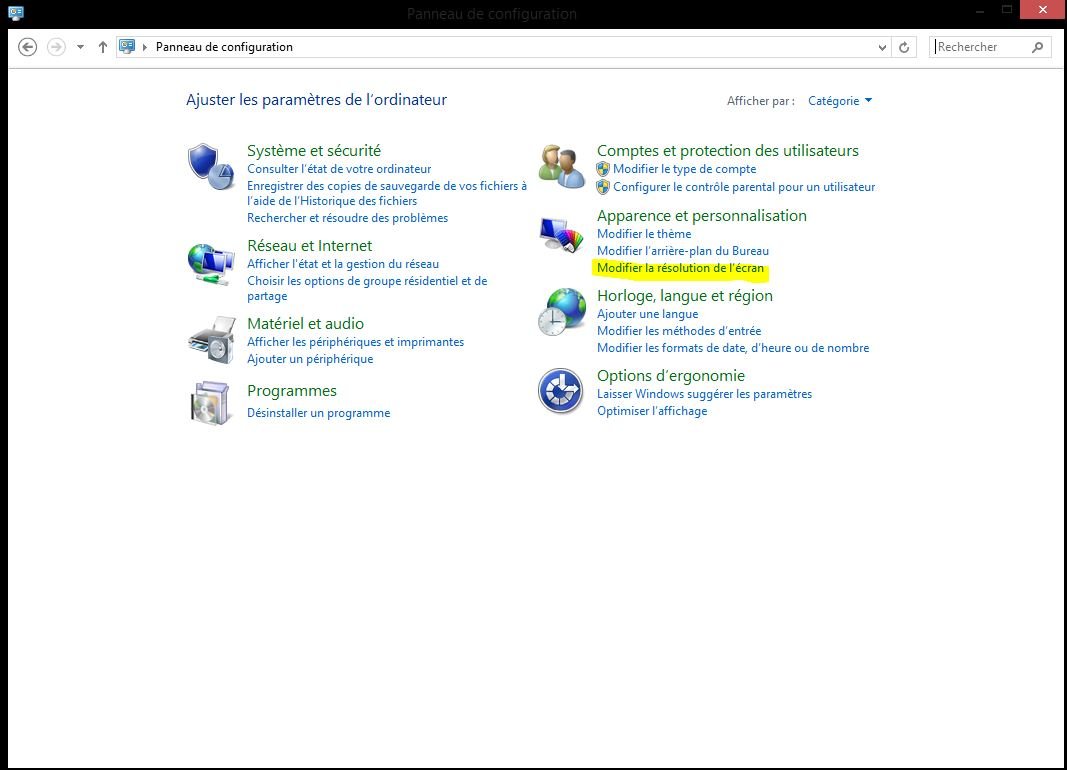This screenshot has width=1067, height=770.
Task: Open the Réseau et Internet globe icon
Action: point(211,264)
